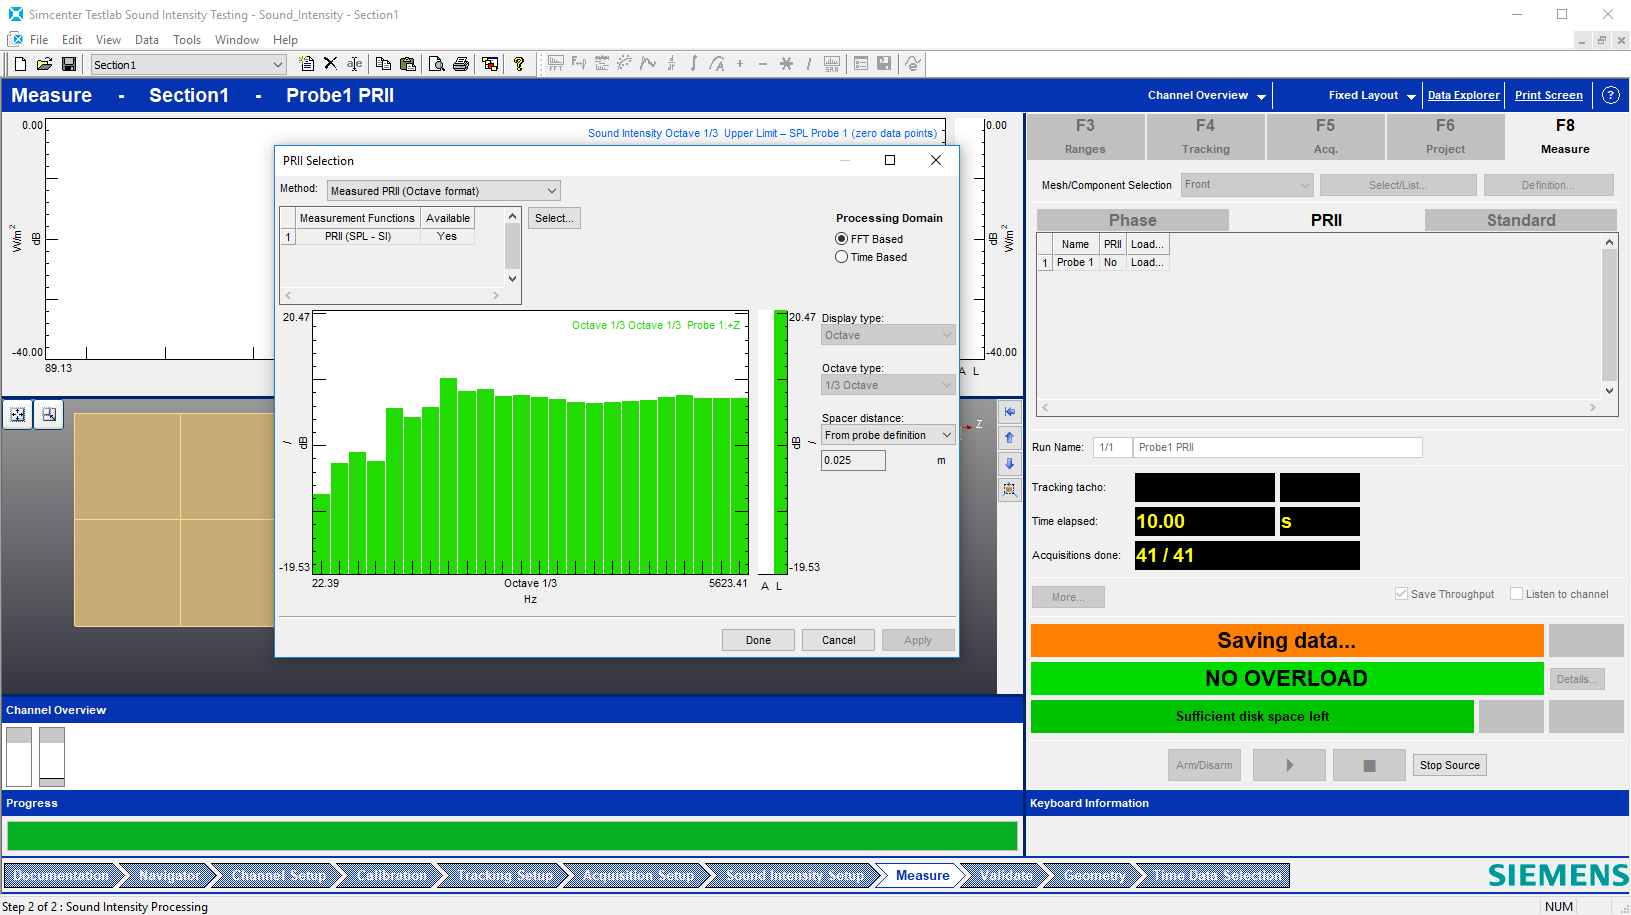
Task: Select Time Based processing domain
Action: pos(842,257)
